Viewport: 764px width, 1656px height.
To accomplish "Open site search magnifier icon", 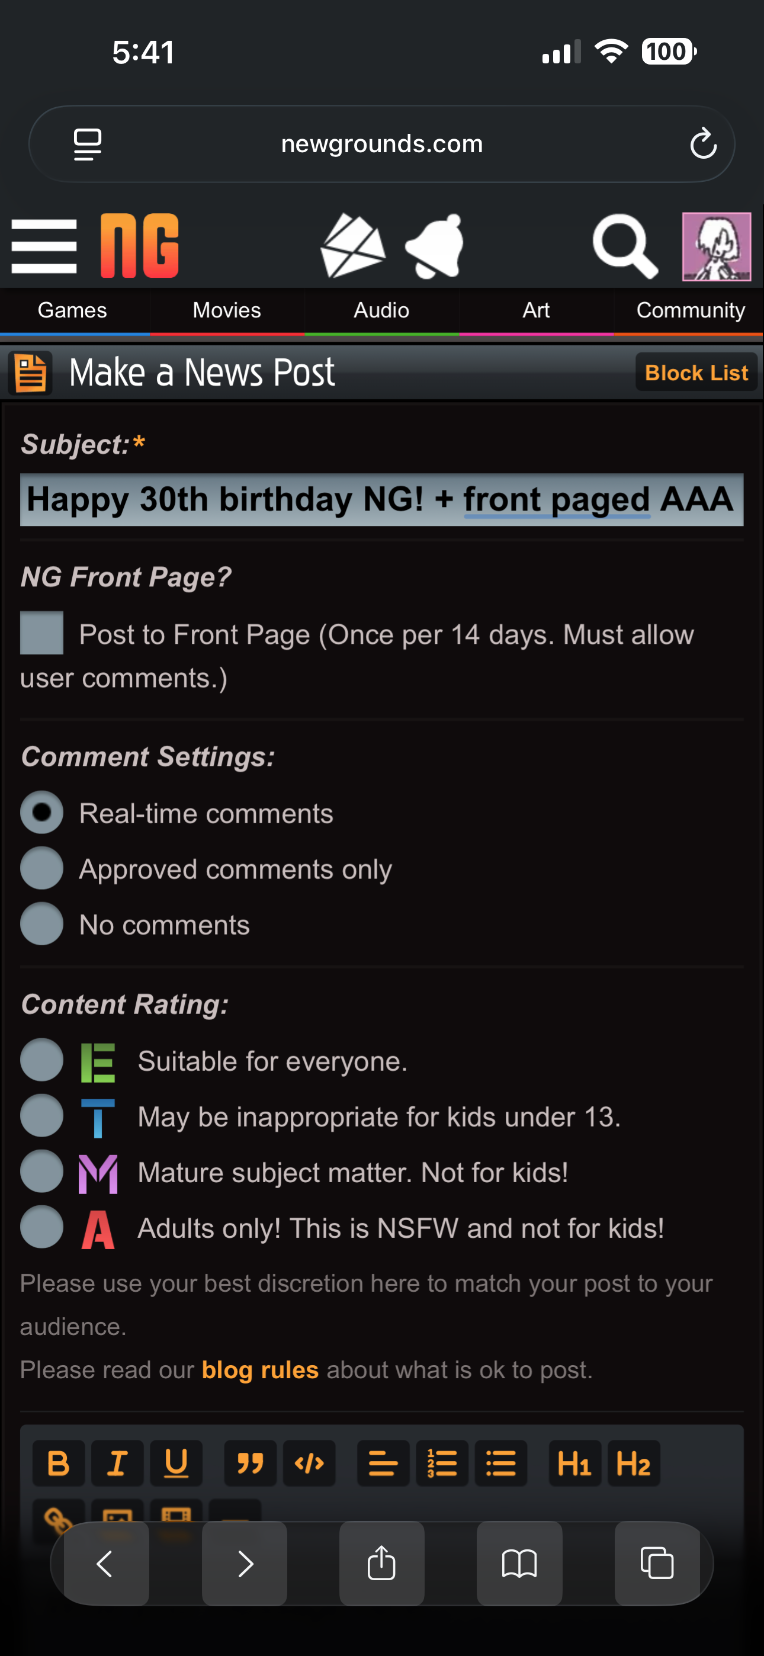I will pyautogui.click(x=625, y=246).
